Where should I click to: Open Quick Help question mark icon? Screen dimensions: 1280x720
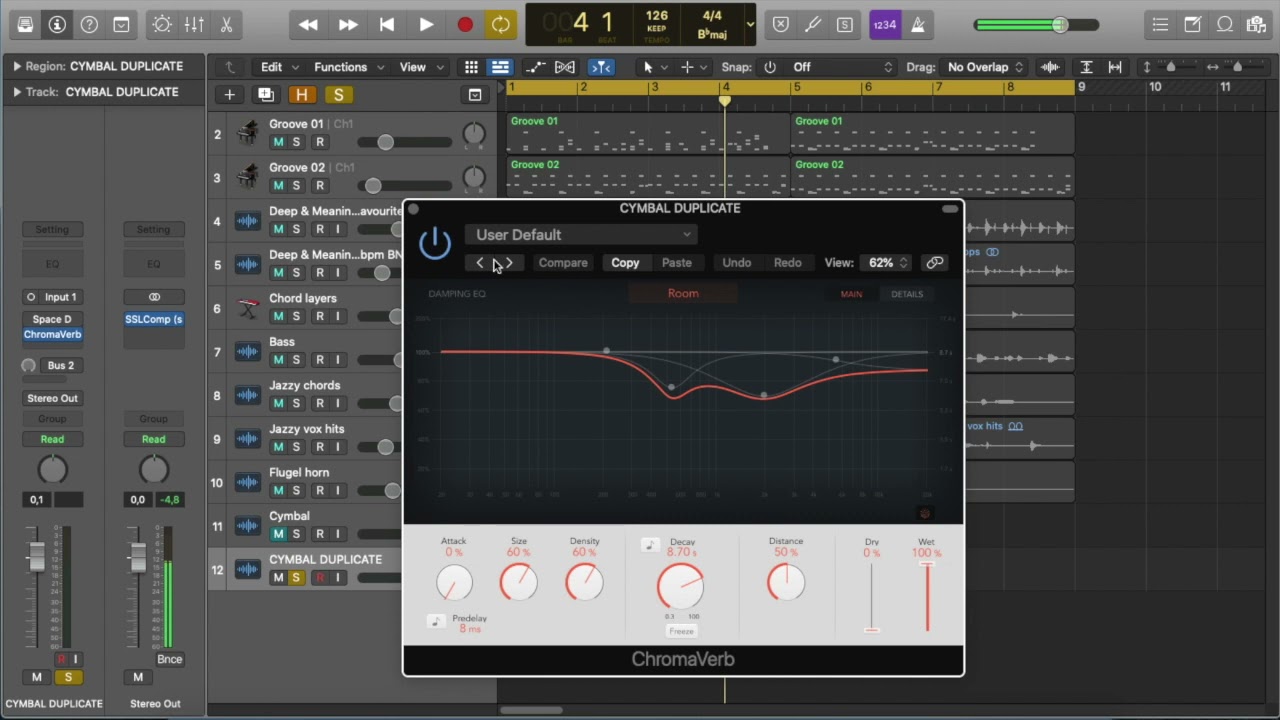pyautogui.click(x=89, y=25)
